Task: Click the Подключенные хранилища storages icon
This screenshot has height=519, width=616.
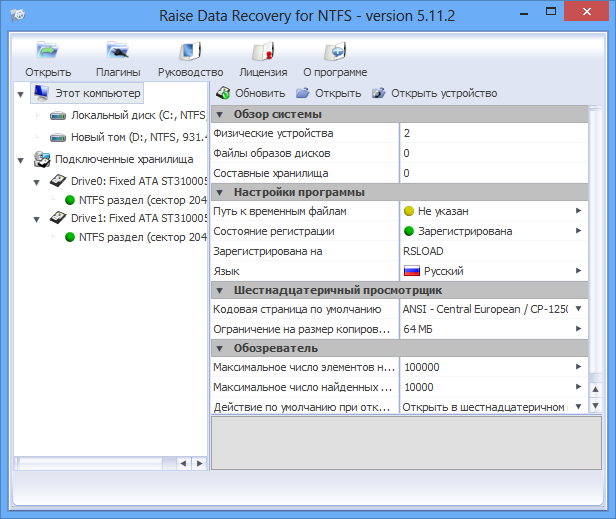Action: (x=42, y=159)
